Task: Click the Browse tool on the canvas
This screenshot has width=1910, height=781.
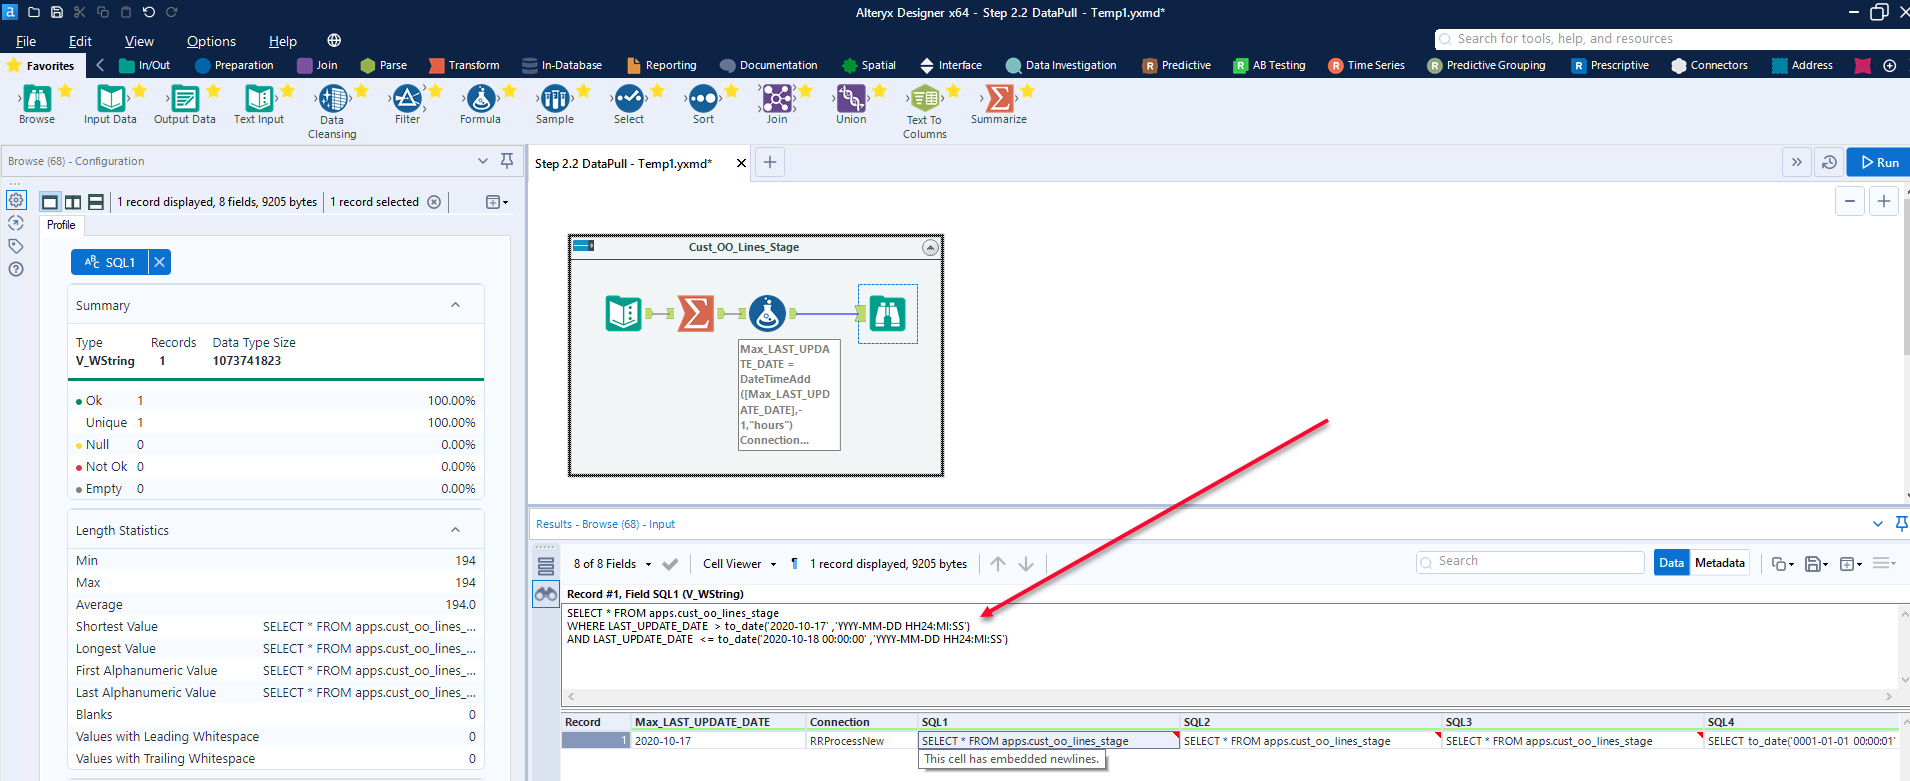Action: point(887,314)
